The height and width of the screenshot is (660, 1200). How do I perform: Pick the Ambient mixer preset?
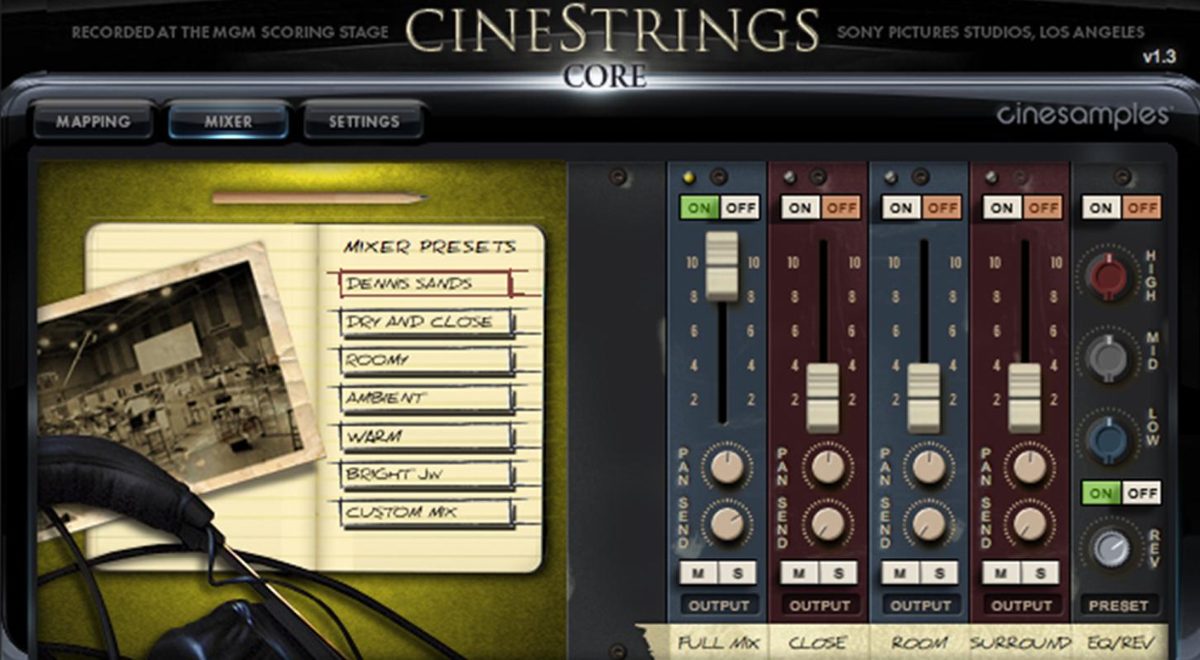[x=427, y=398]
